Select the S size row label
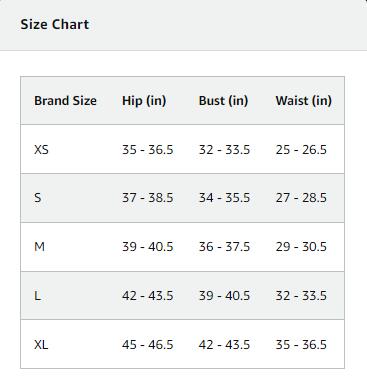Screen dimensions: 367x392 point(38,198)
